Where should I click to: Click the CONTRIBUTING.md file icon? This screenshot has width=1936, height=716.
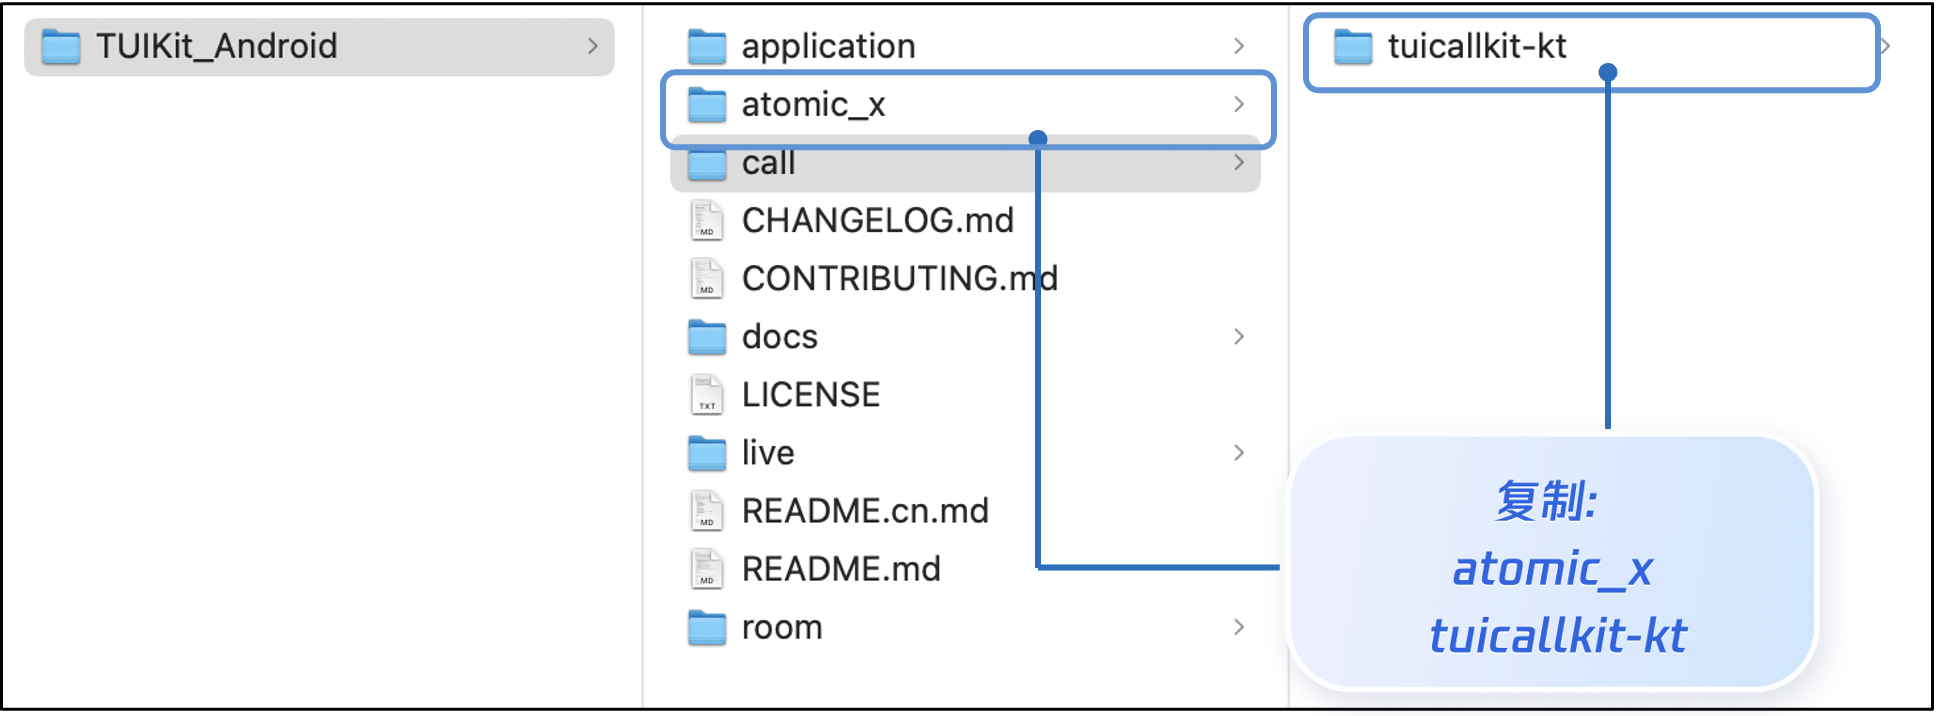pos(707,279)
